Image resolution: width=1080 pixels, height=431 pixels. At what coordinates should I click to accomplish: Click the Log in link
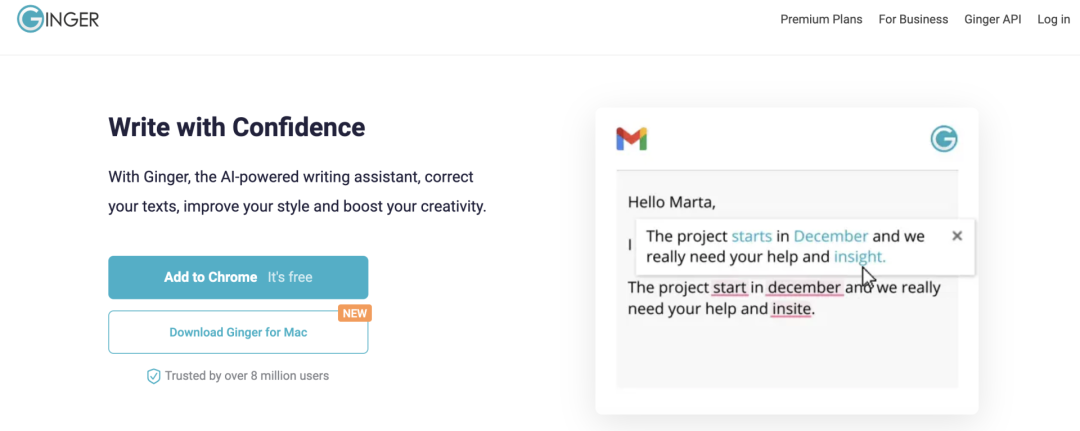(x=1054, y=19)
